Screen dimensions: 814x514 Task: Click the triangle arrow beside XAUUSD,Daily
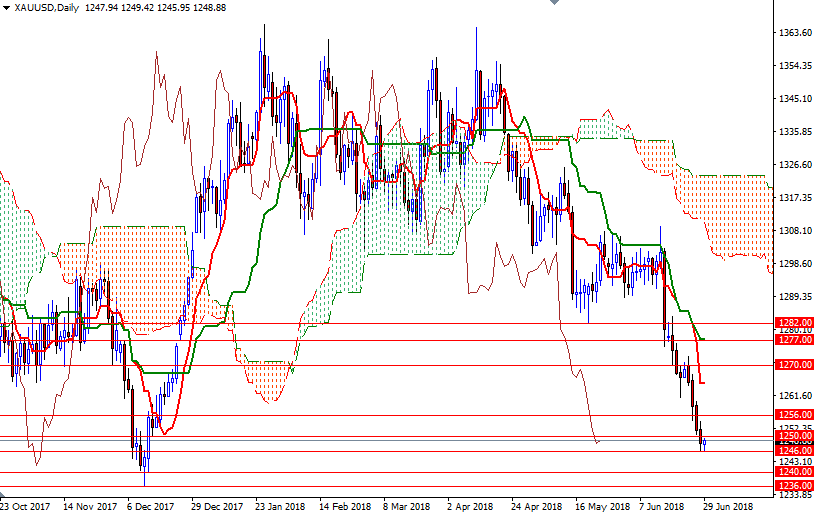coord(6,7)
